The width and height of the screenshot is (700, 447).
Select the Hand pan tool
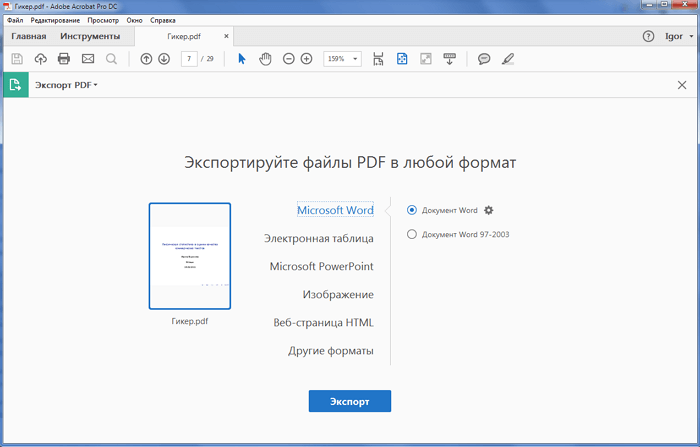(x=265, y=59)
